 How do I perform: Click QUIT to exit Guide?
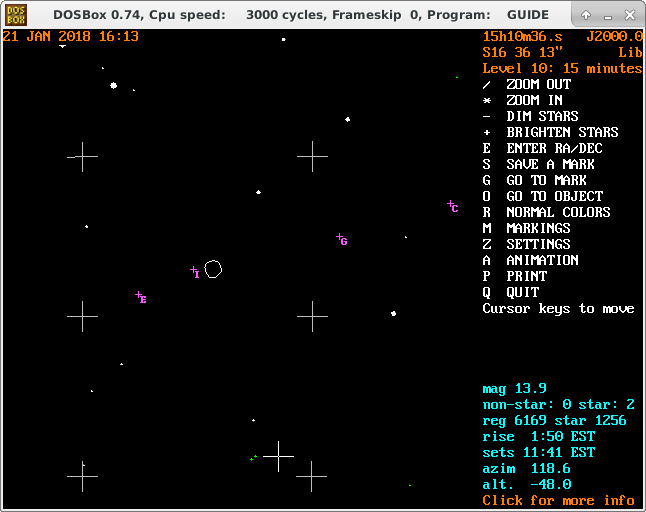point(522,293)
